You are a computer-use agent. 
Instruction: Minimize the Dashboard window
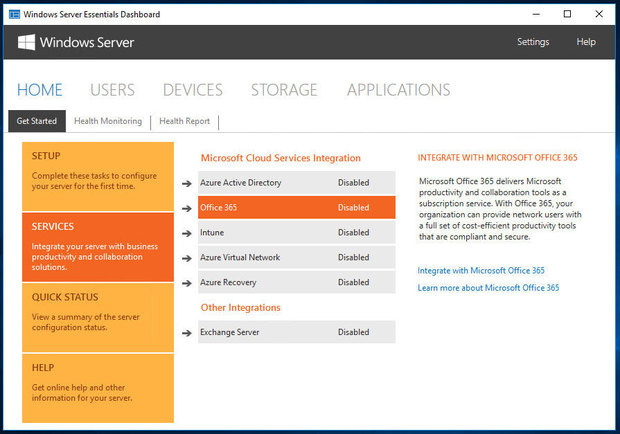pos(536,14)
